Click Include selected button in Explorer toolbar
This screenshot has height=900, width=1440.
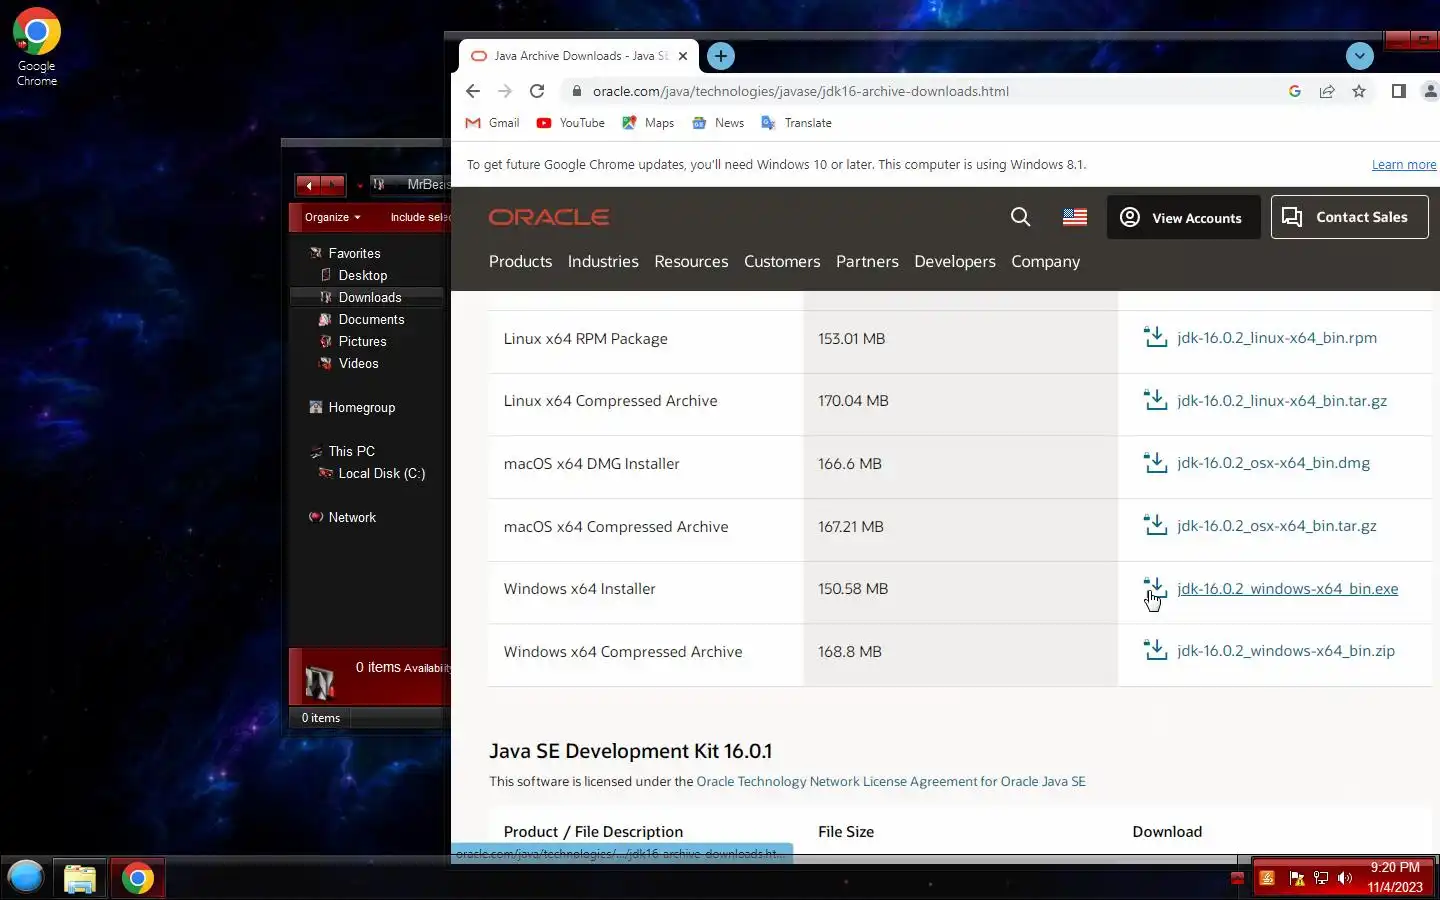pos(419,217)
